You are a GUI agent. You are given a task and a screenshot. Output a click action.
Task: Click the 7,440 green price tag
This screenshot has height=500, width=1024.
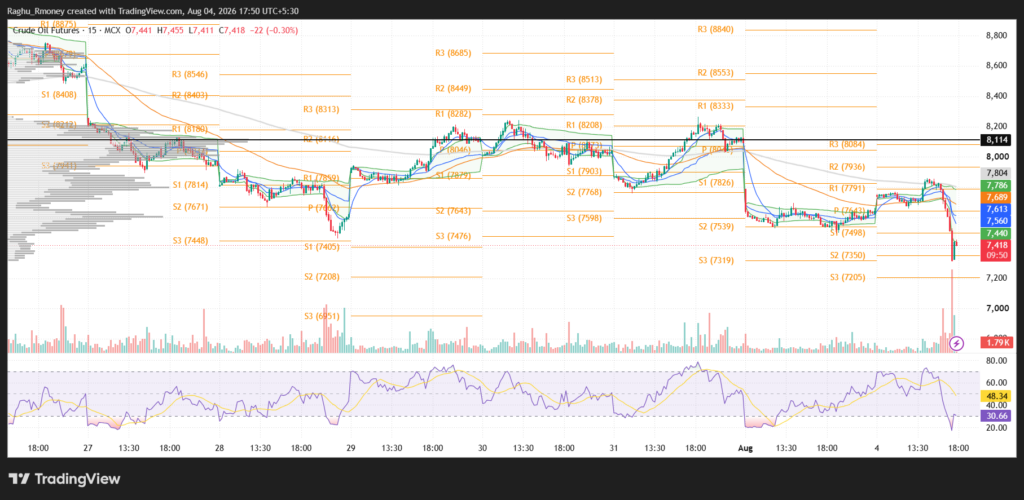pos(997,233)
